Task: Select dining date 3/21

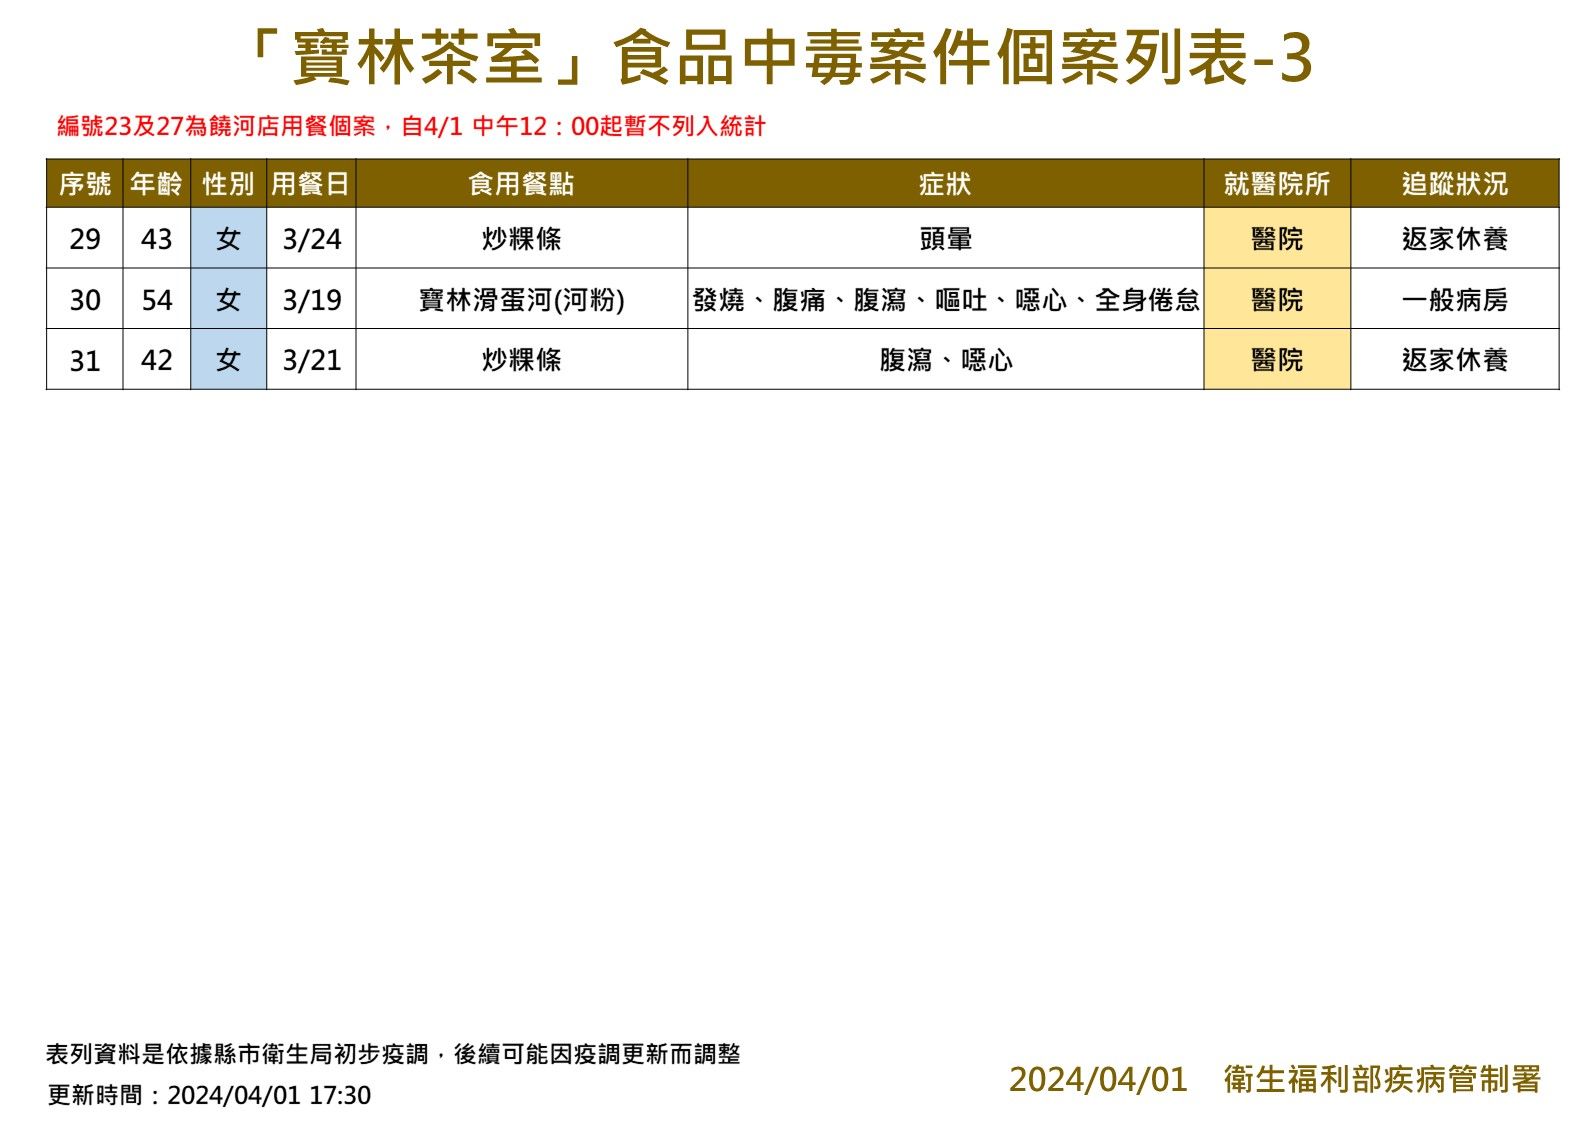Action: [x=311, y=359]
